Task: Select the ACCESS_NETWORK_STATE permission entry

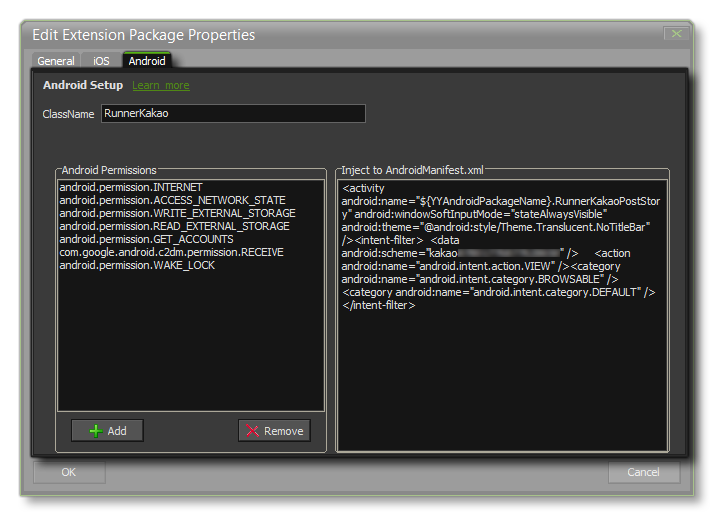Action: 172,201
